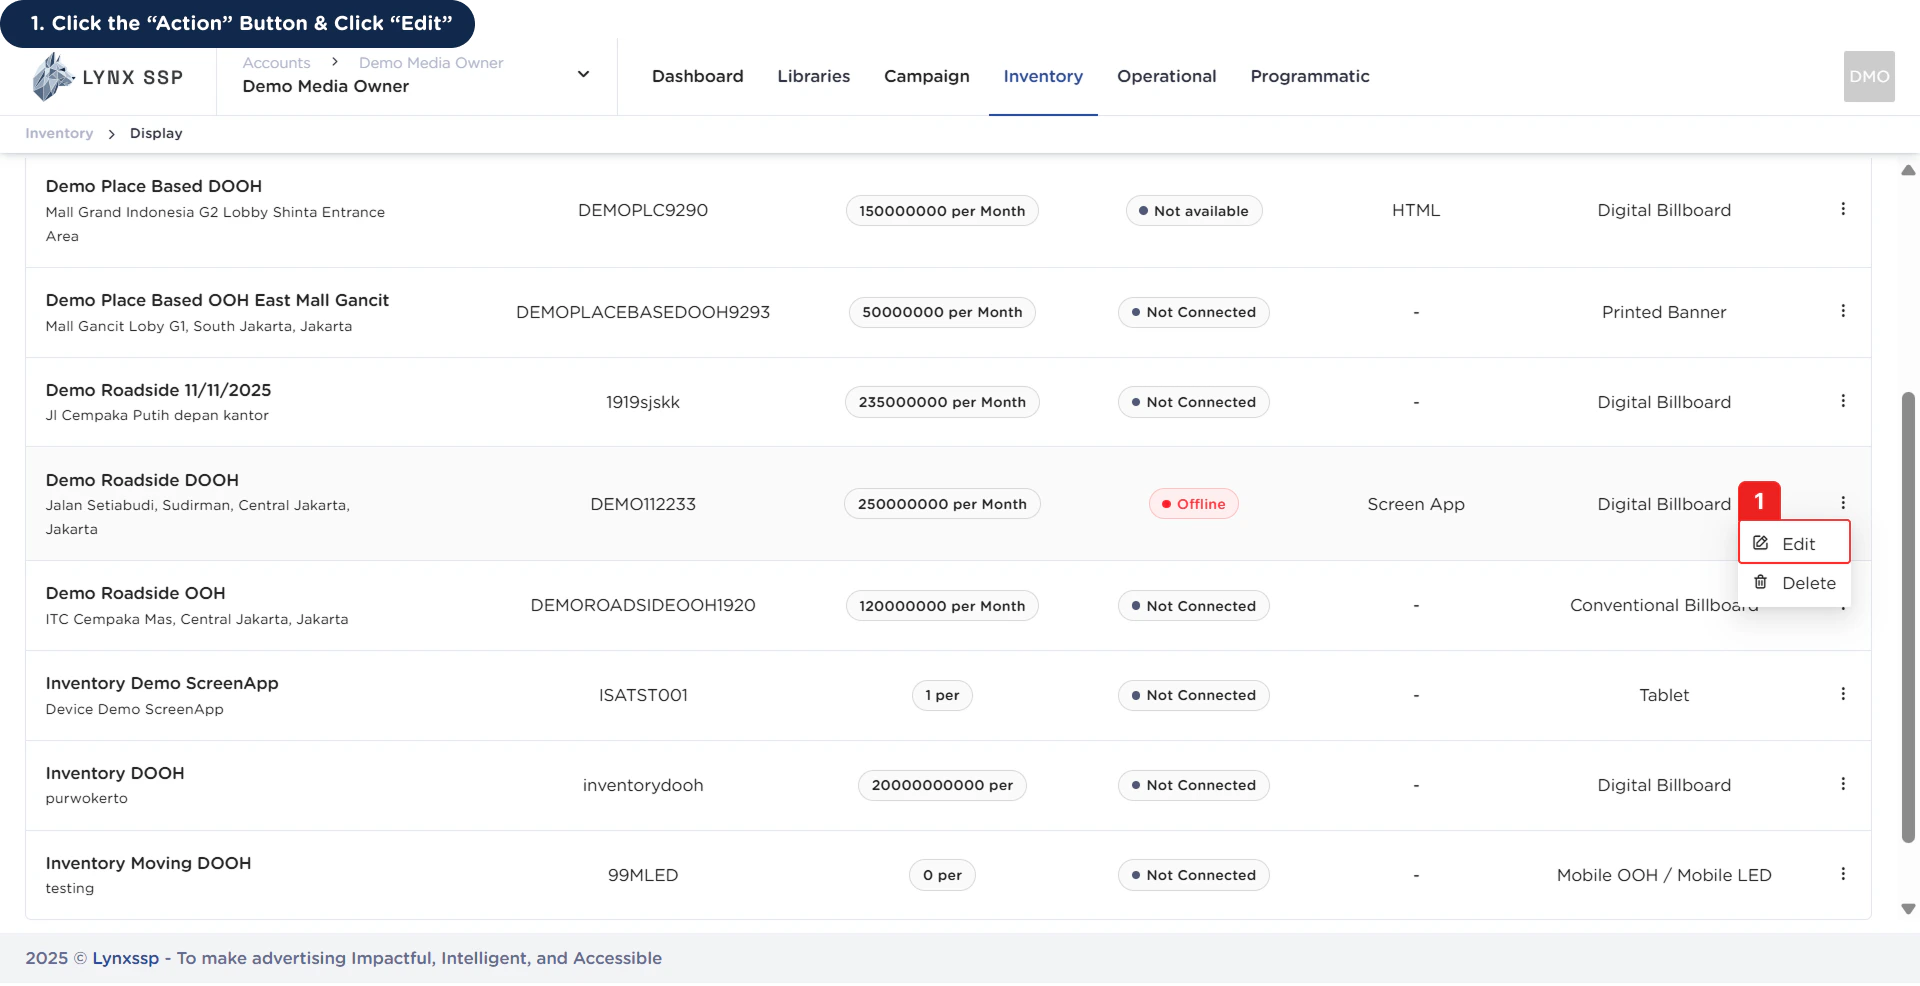The width and height of the screenshot is (1920, 986).
Task: Click the Offline status badge
Action: [x=1193, y=504]
